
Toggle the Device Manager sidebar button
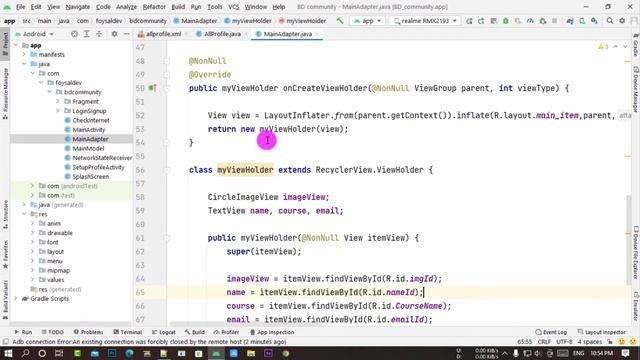coord(636,89)
